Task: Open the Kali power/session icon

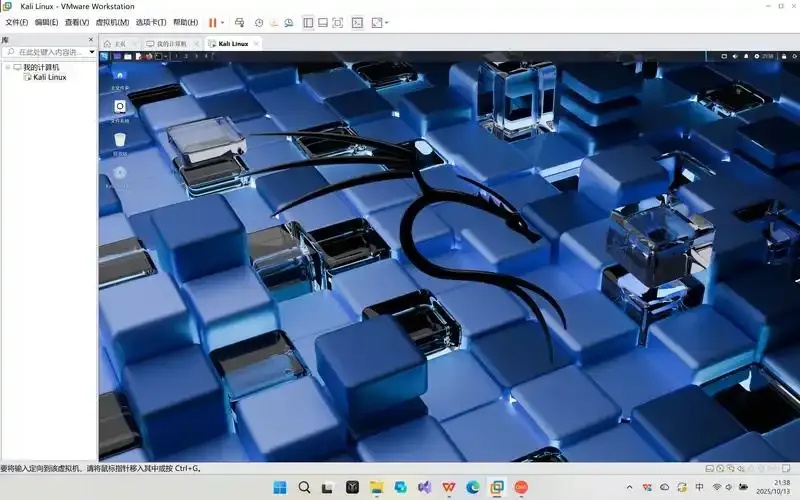Action: point(795,56)
